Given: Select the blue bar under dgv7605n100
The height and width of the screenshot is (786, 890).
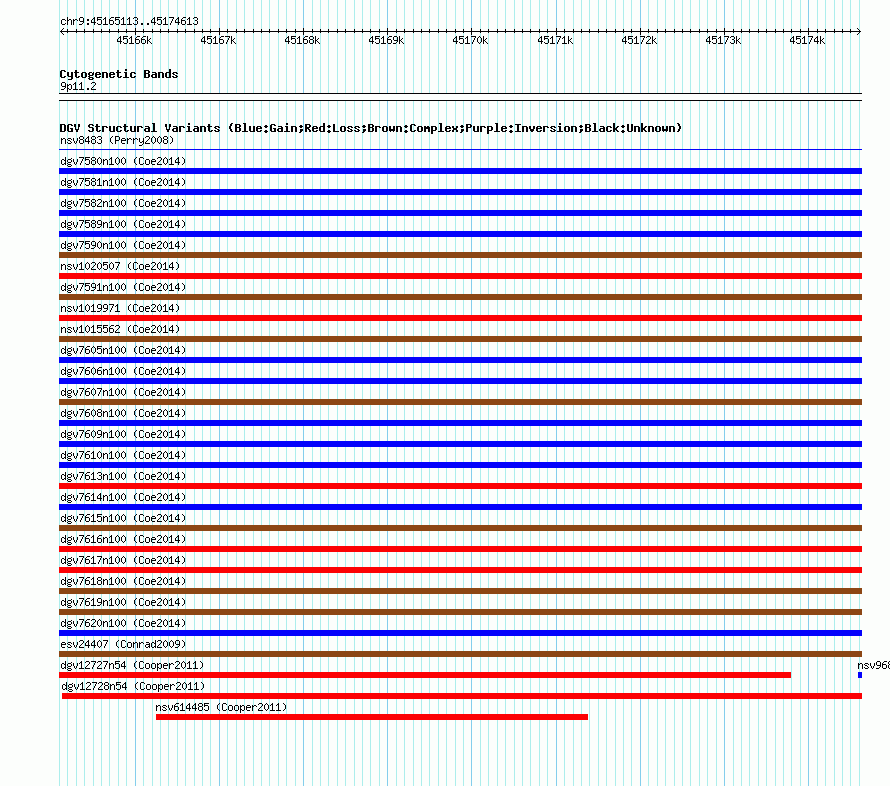Looking at the screenshot, I should (x=460, y=360).
